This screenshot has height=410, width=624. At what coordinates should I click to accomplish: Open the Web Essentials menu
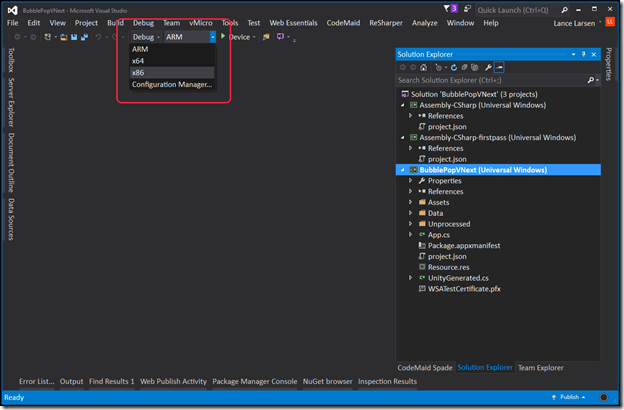click(293, 23)
